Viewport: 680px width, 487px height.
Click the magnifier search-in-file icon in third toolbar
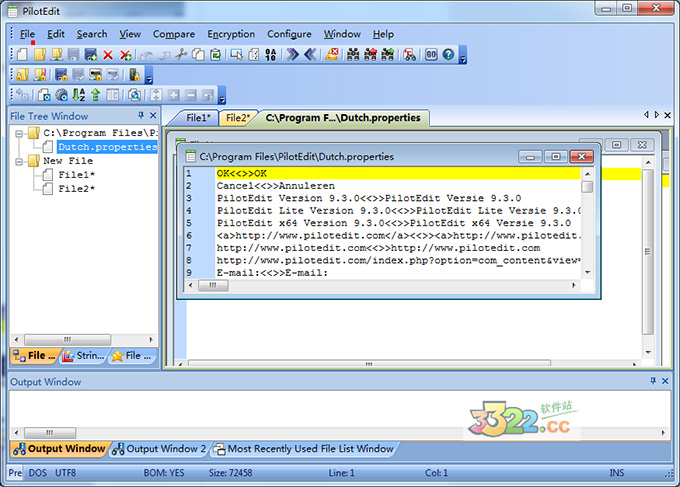point(134,95)
